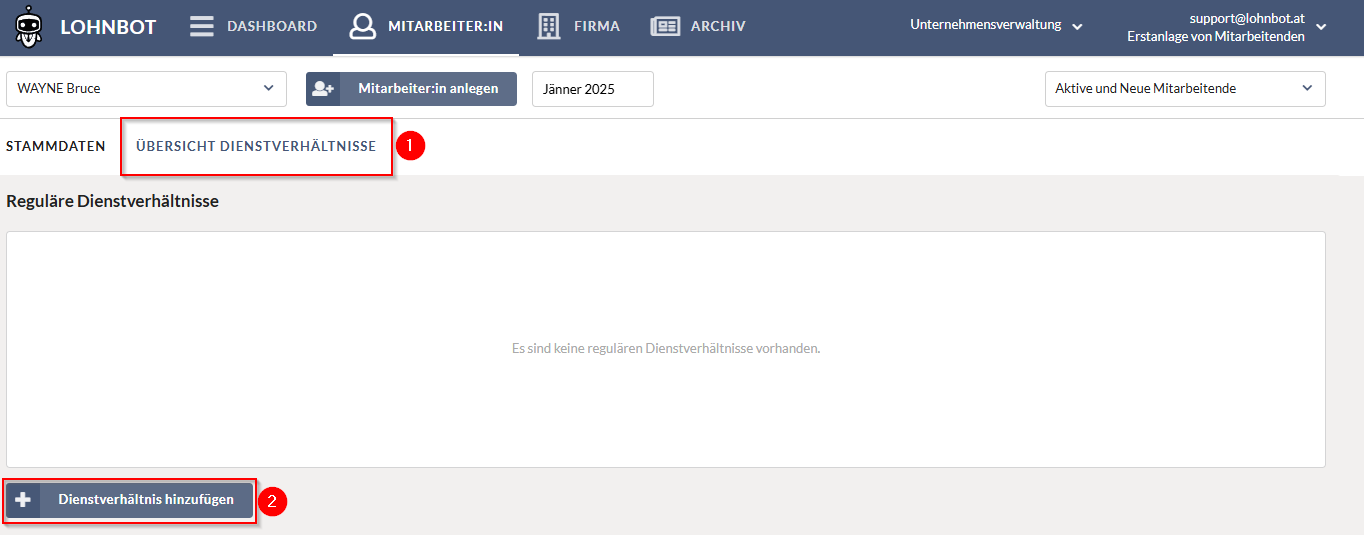Click the Dienstverhältnis hinzufügen button
Image resolution: width=1364 pixels, height=535 pixels.
(129, 500)
